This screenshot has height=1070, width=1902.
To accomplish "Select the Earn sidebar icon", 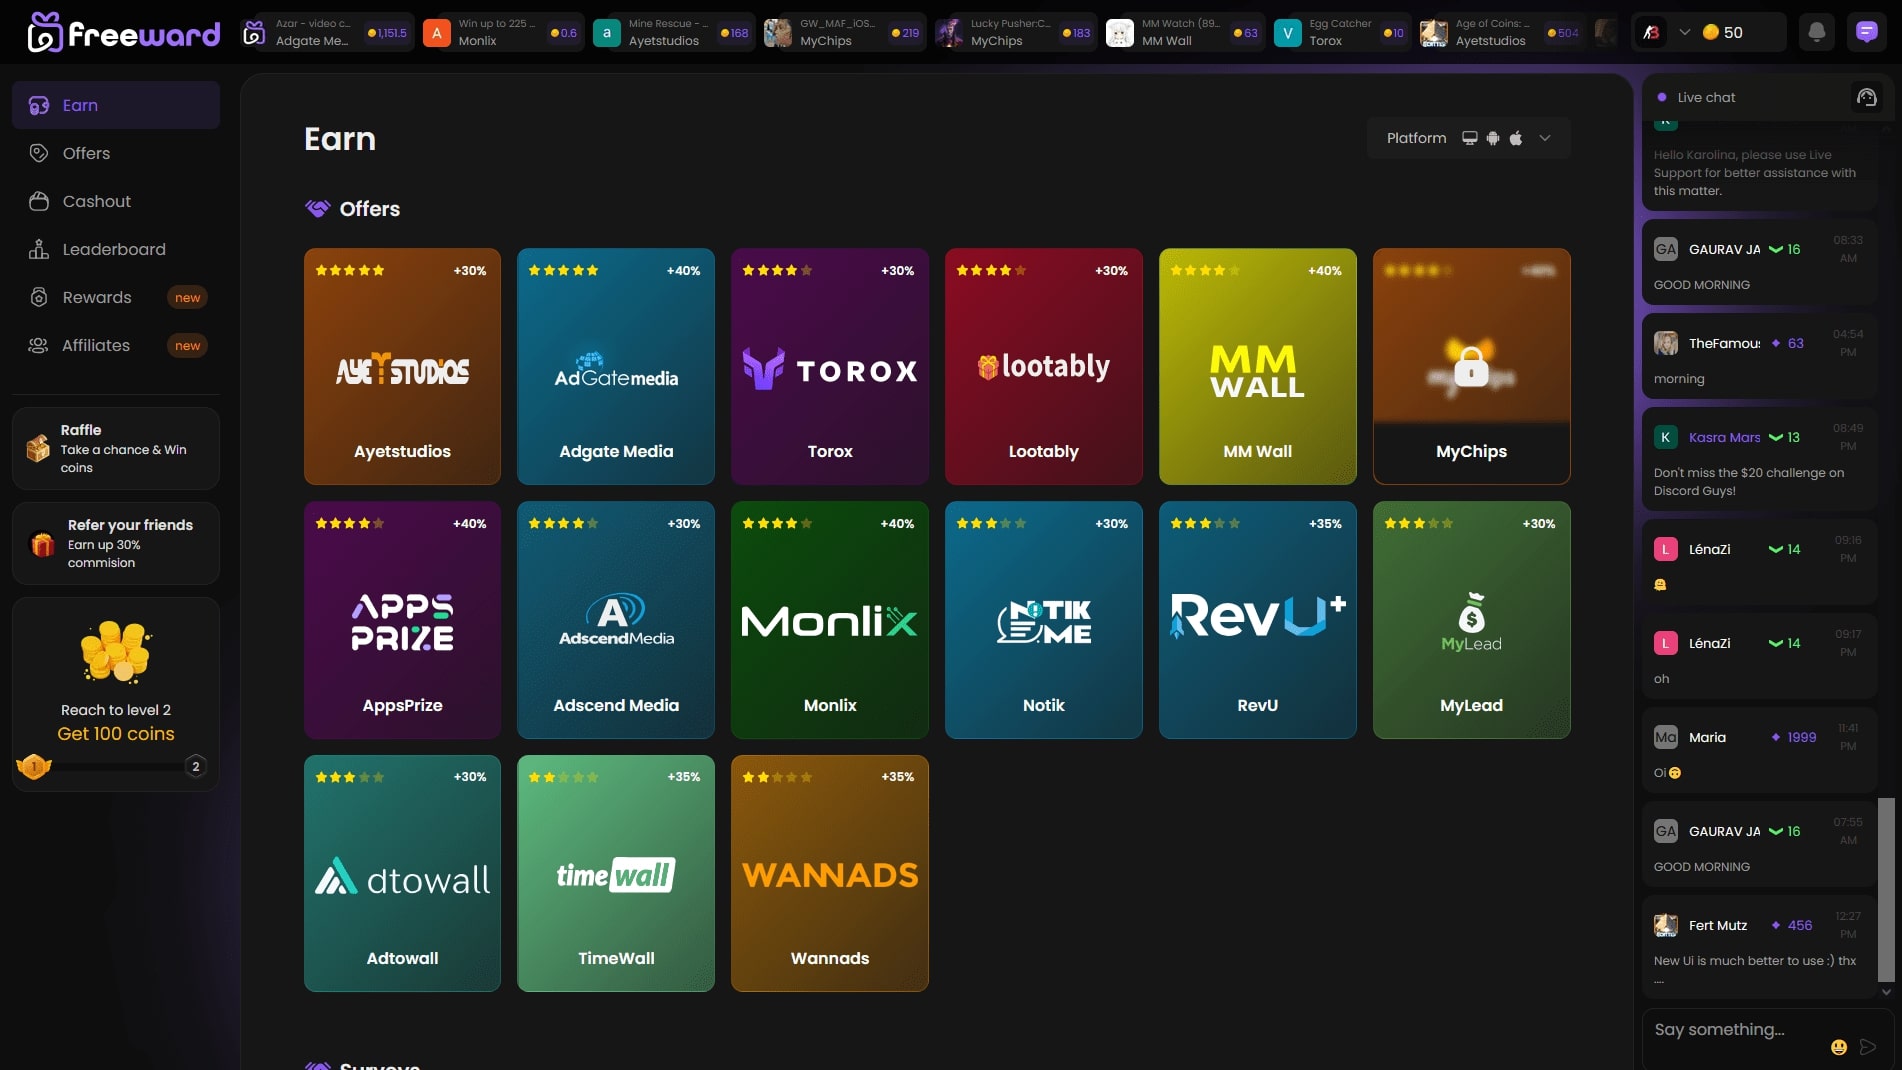I will pos(38,105).
